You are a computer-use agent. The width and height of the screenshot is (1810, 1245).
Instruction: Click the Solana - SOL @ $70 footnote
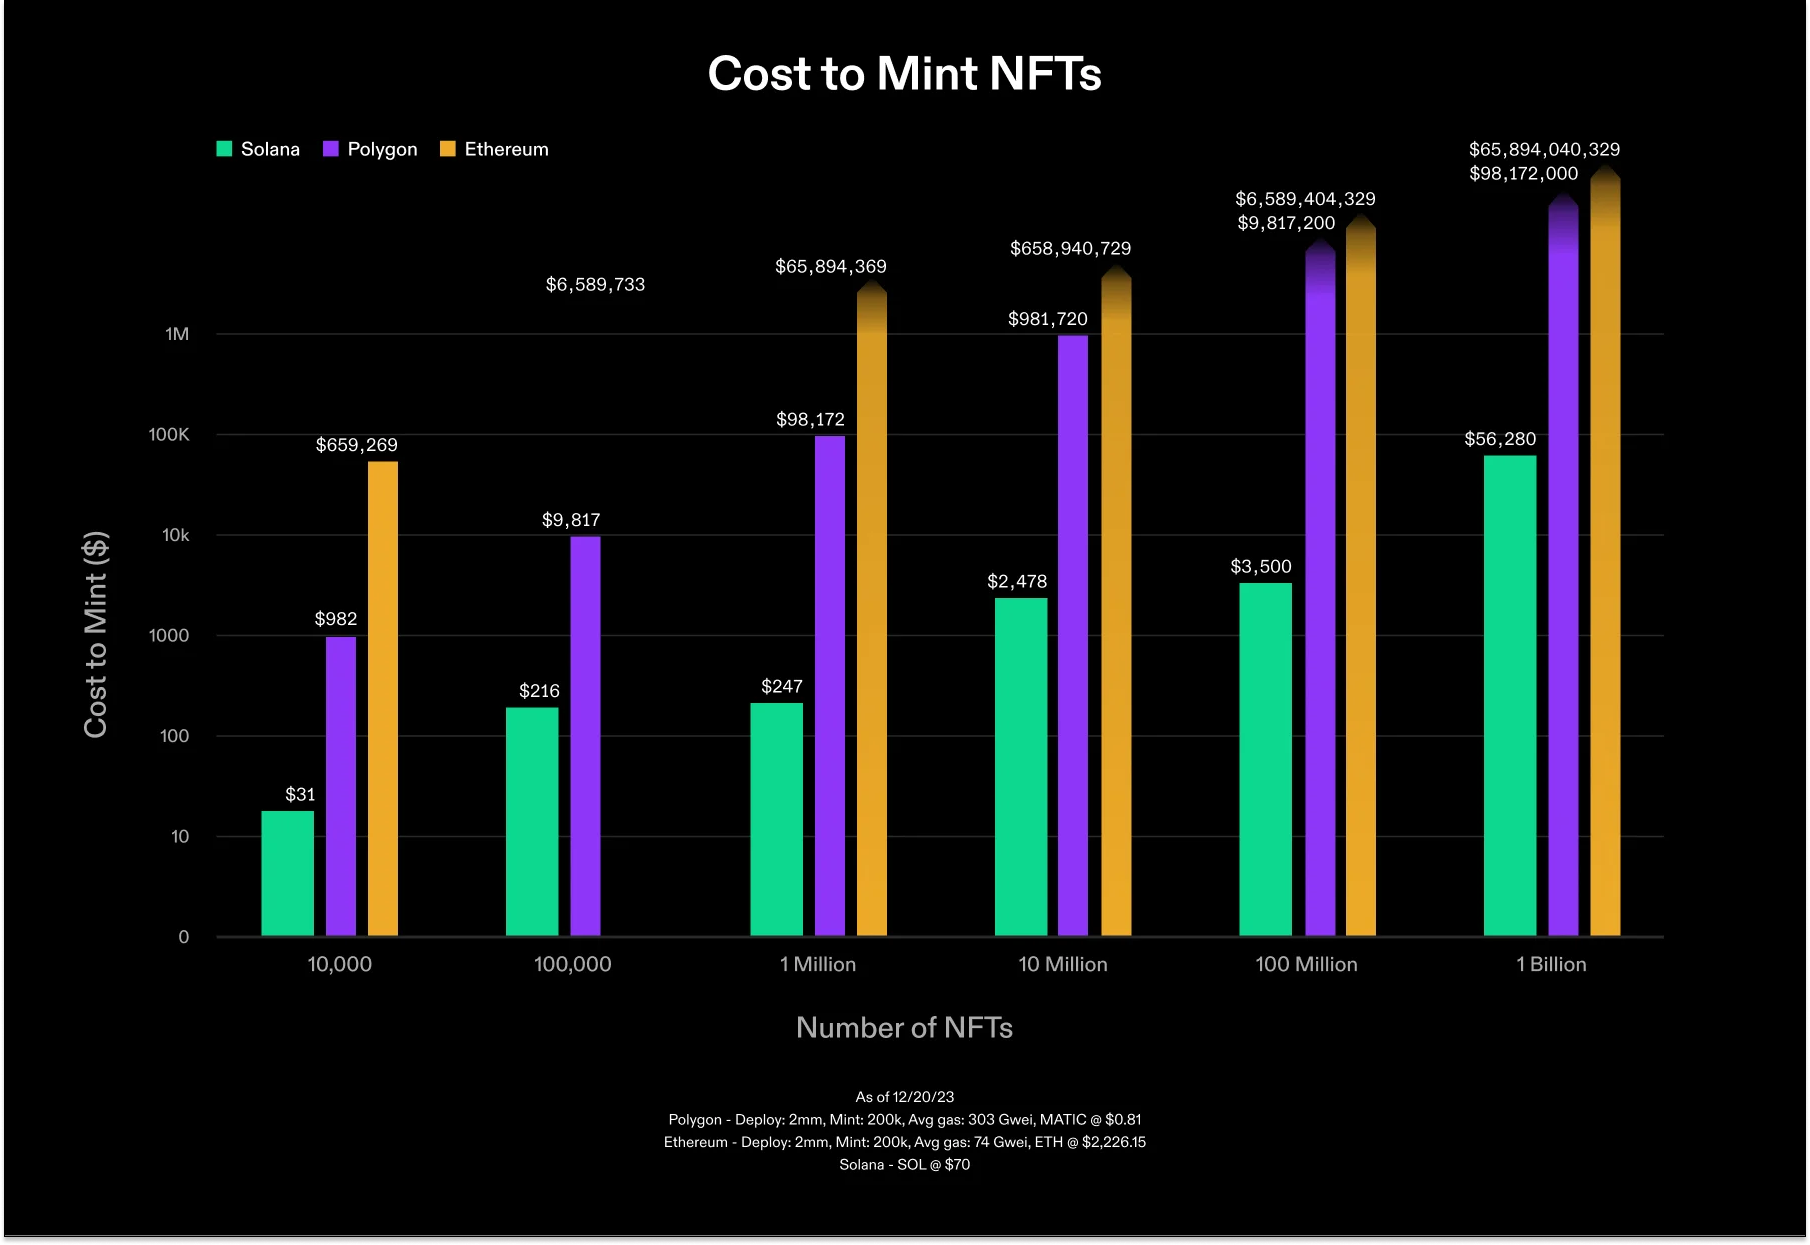tap(905, 1165)
